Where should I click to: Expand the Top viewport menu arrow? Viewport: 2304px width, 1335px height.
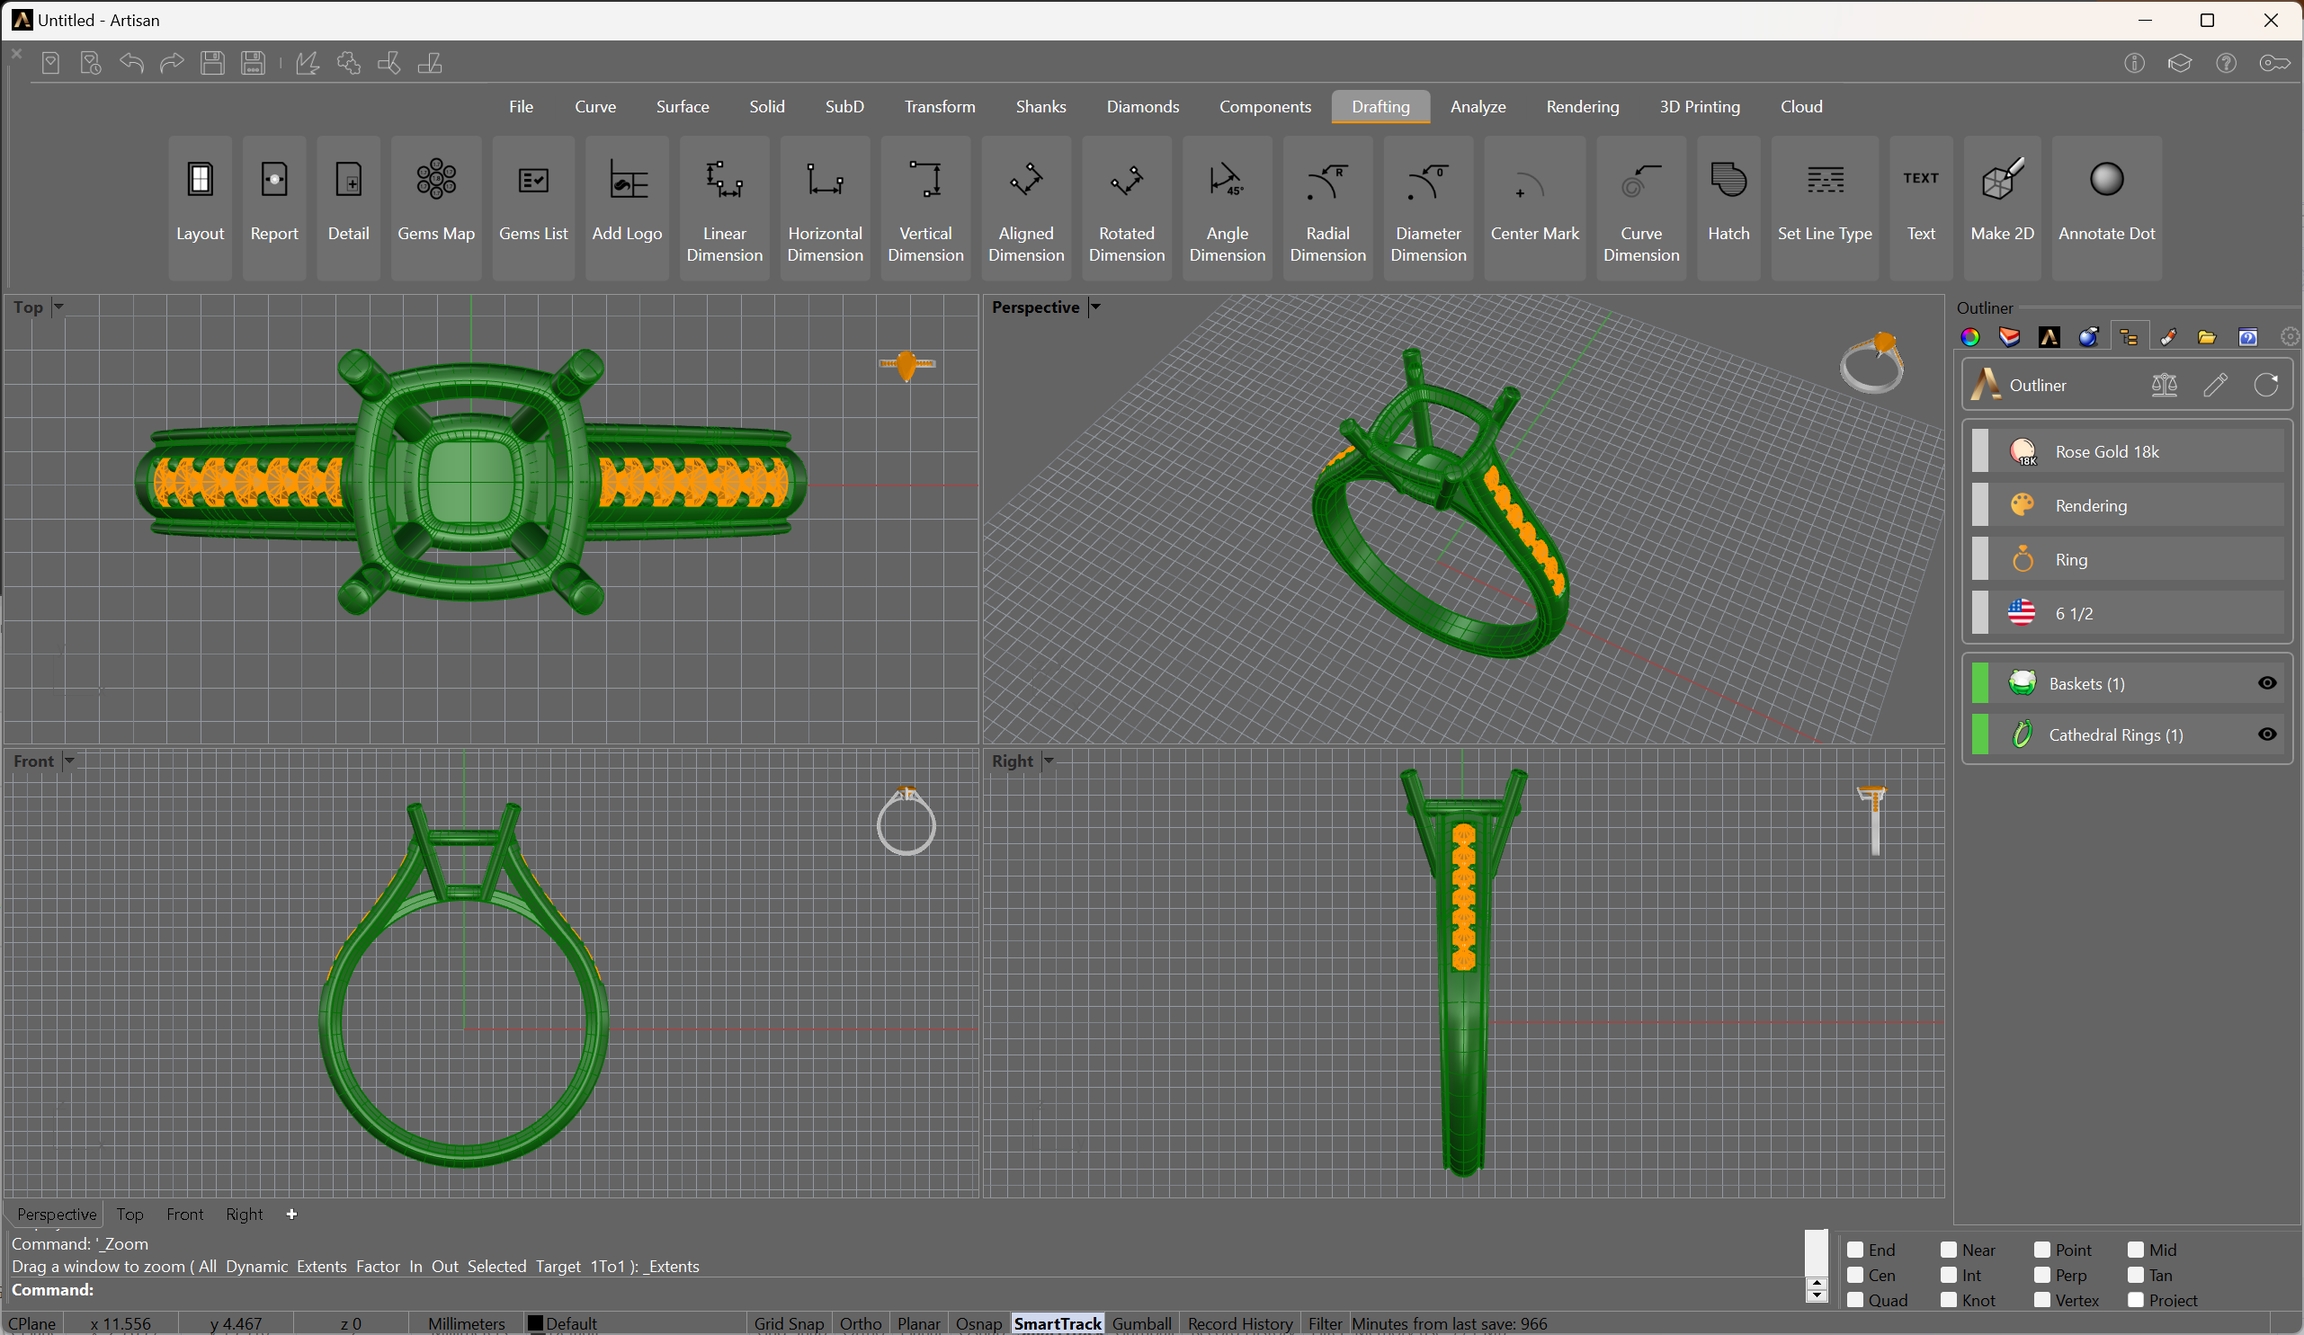click(58, 307)
